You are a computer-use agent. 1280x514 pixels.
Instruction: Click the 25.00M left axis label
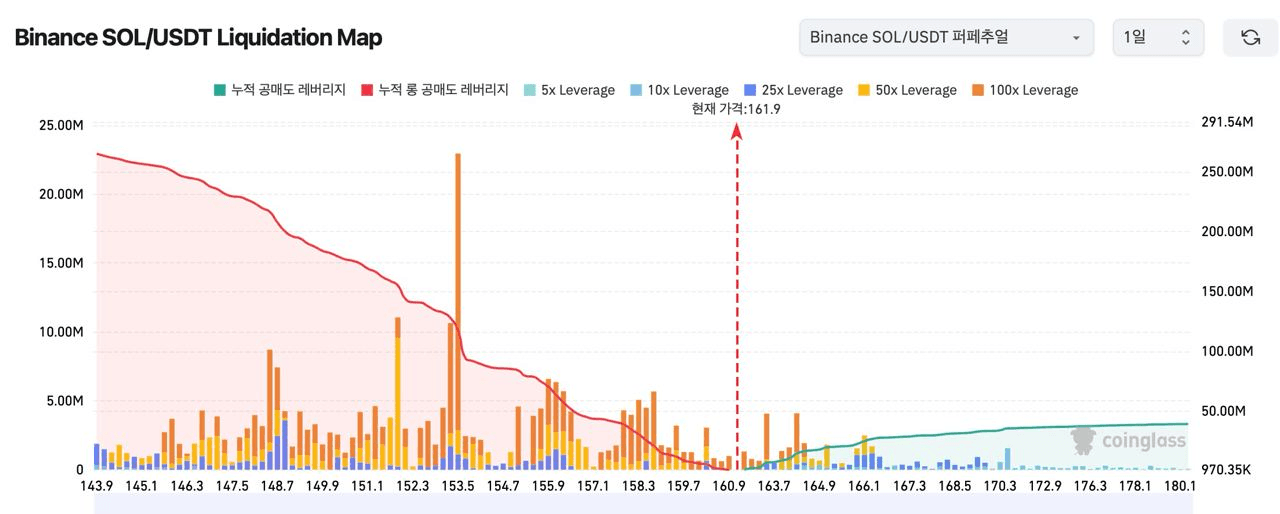click(x=61, y=125)
